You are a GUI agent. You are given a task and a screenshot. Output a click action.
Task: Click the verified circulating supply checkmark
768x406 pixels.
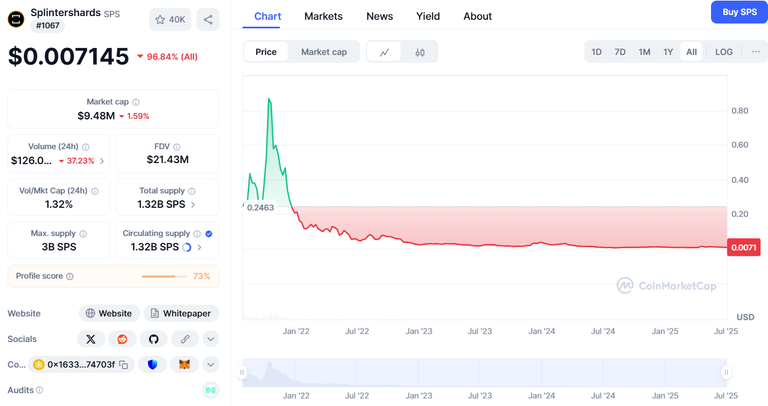point(209,234)
